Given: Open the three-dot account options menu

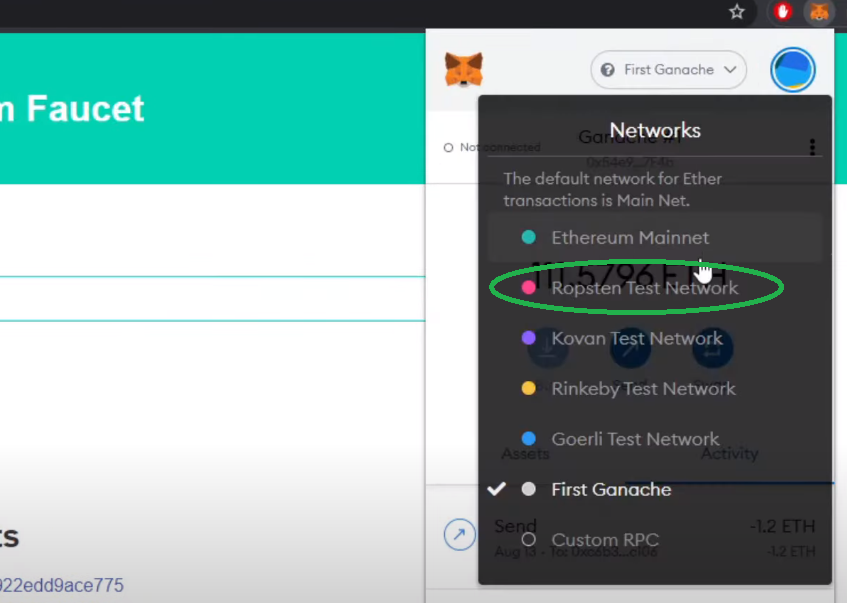Looking at the screenshot, I should coord(812,147).
